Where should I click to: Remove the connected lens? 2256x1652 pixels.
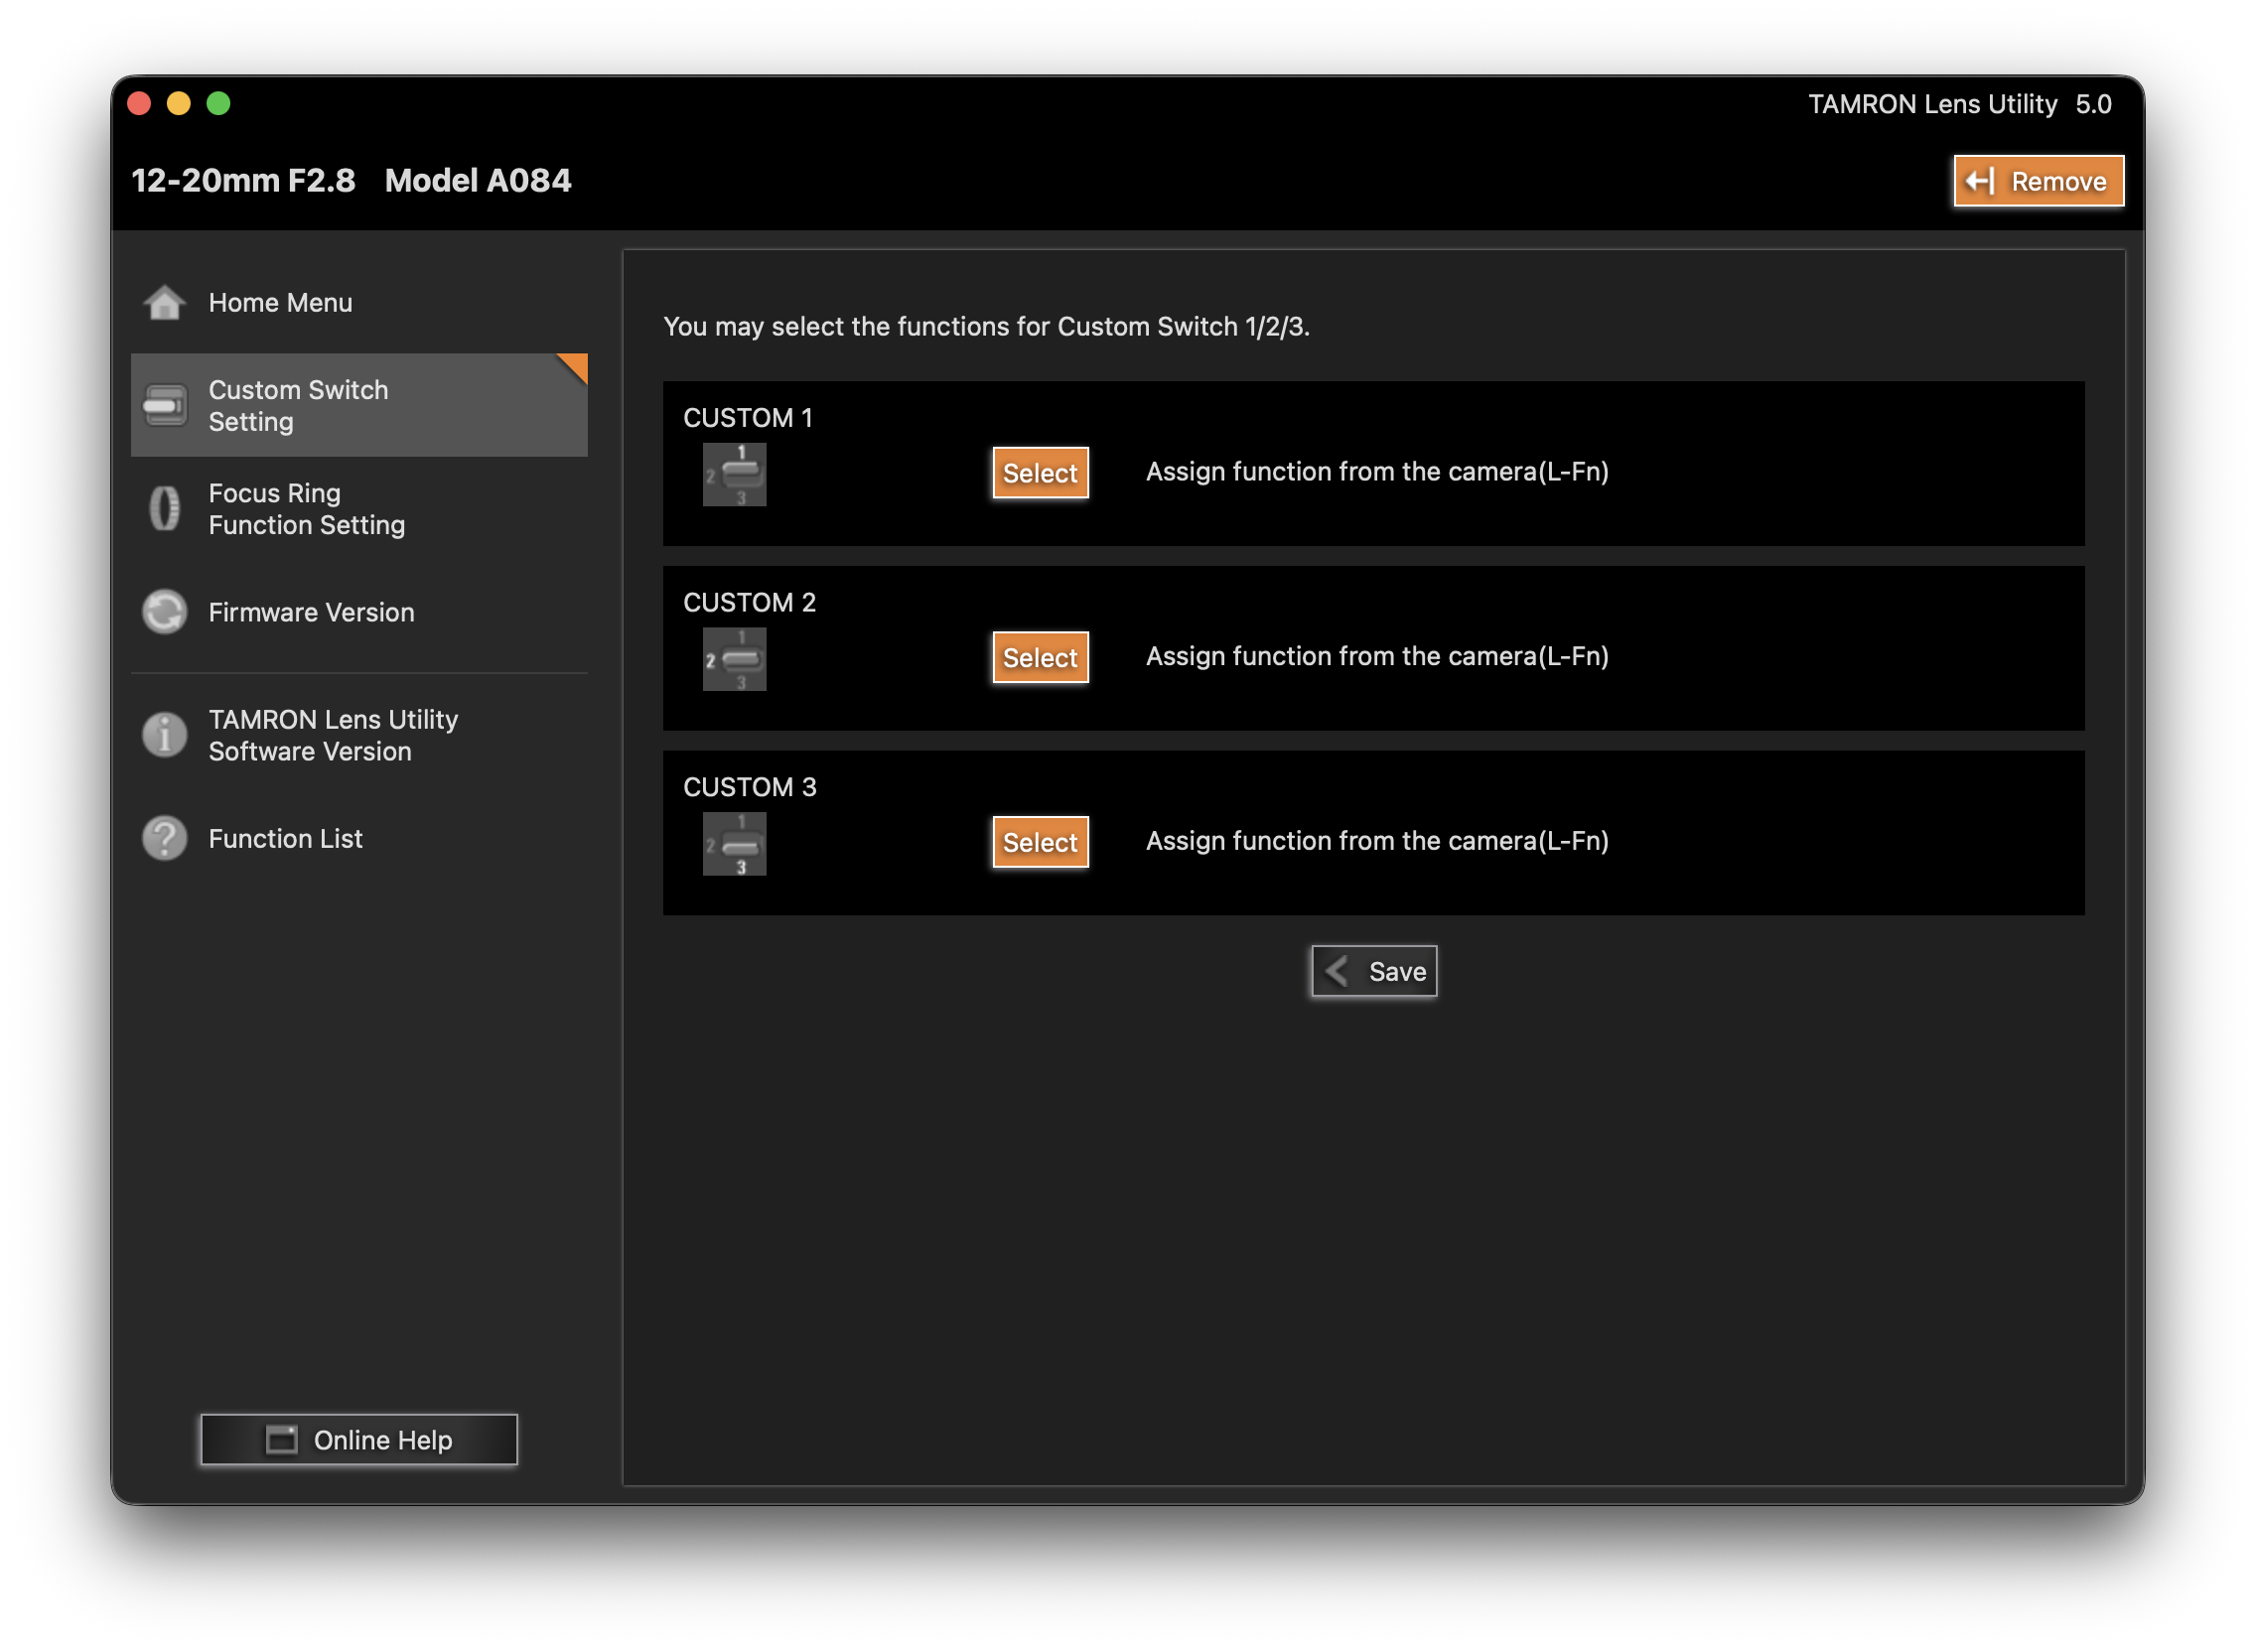click(x=2038, y=181)
